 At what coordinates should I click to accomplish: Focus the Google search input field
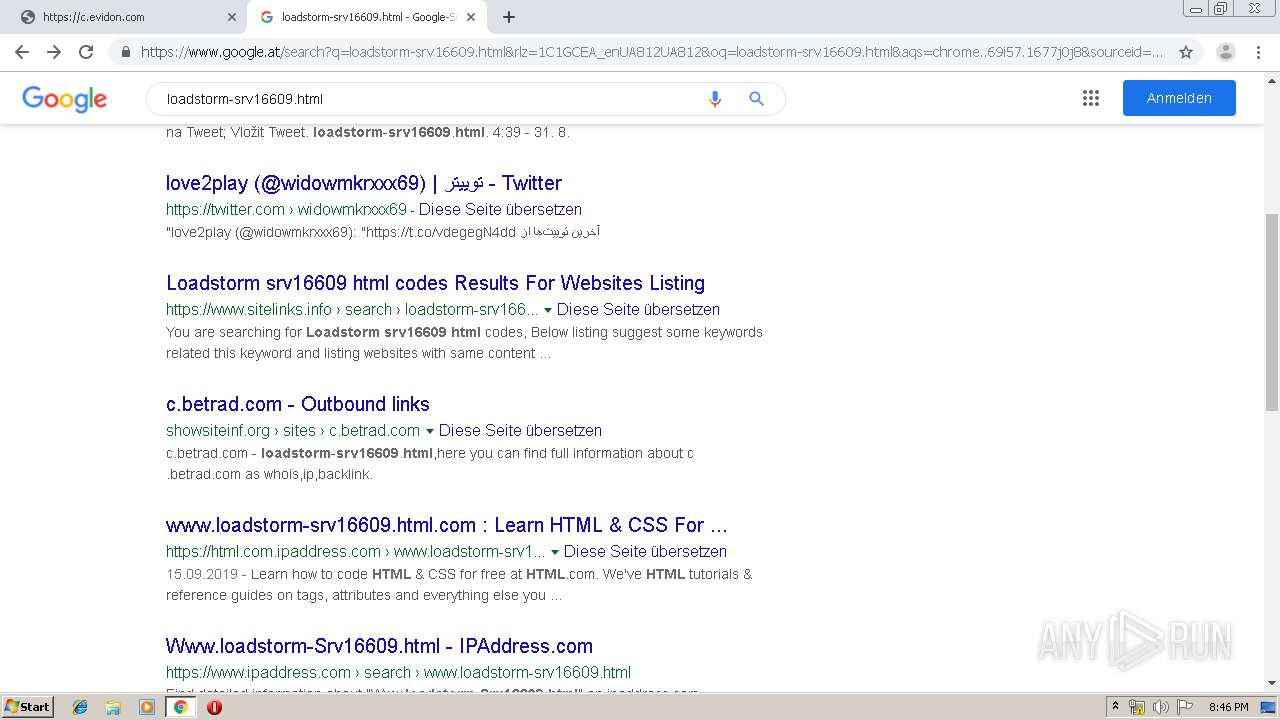coord(430,99)
